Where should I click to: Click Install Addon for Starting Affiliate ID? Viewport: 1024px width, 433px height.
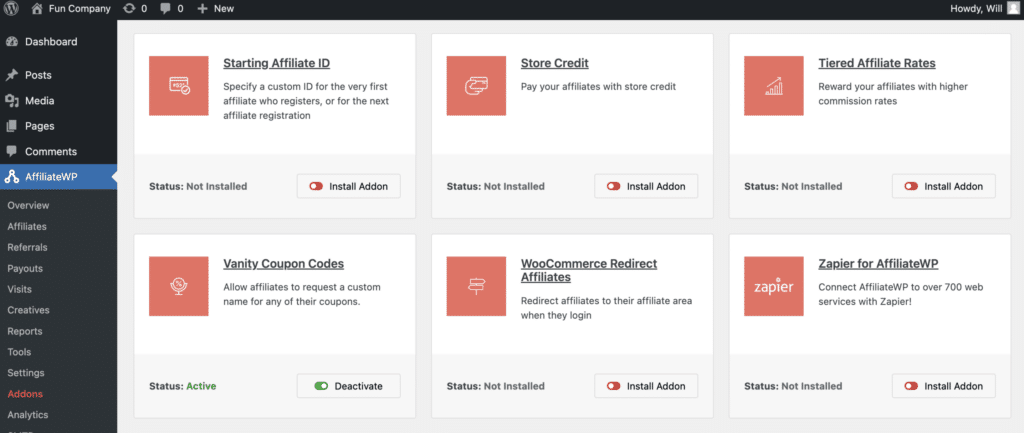349,186
